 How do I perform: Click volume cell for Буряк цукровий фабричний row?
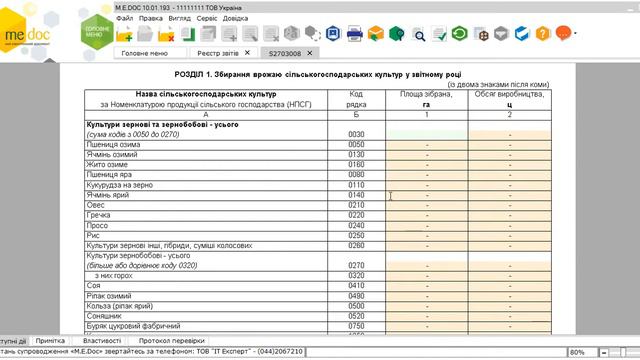[x=510, y=327]
